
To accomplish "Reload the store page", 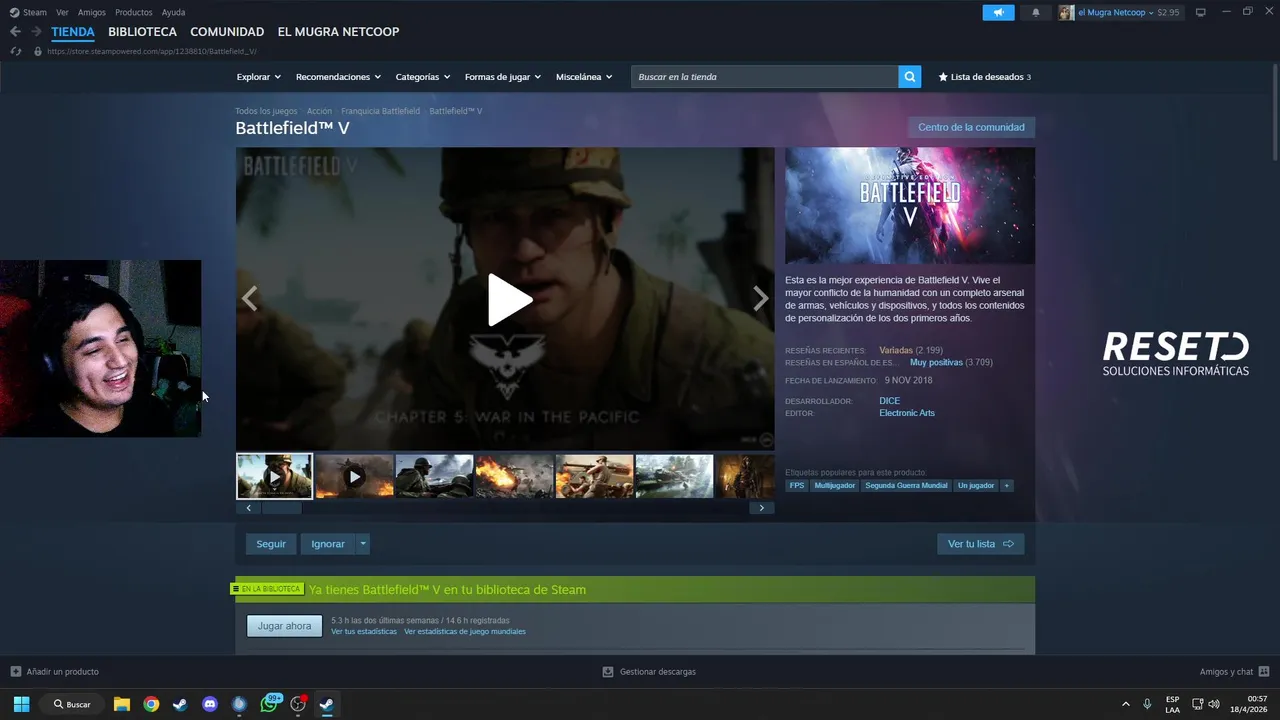I will click(15, 51).
